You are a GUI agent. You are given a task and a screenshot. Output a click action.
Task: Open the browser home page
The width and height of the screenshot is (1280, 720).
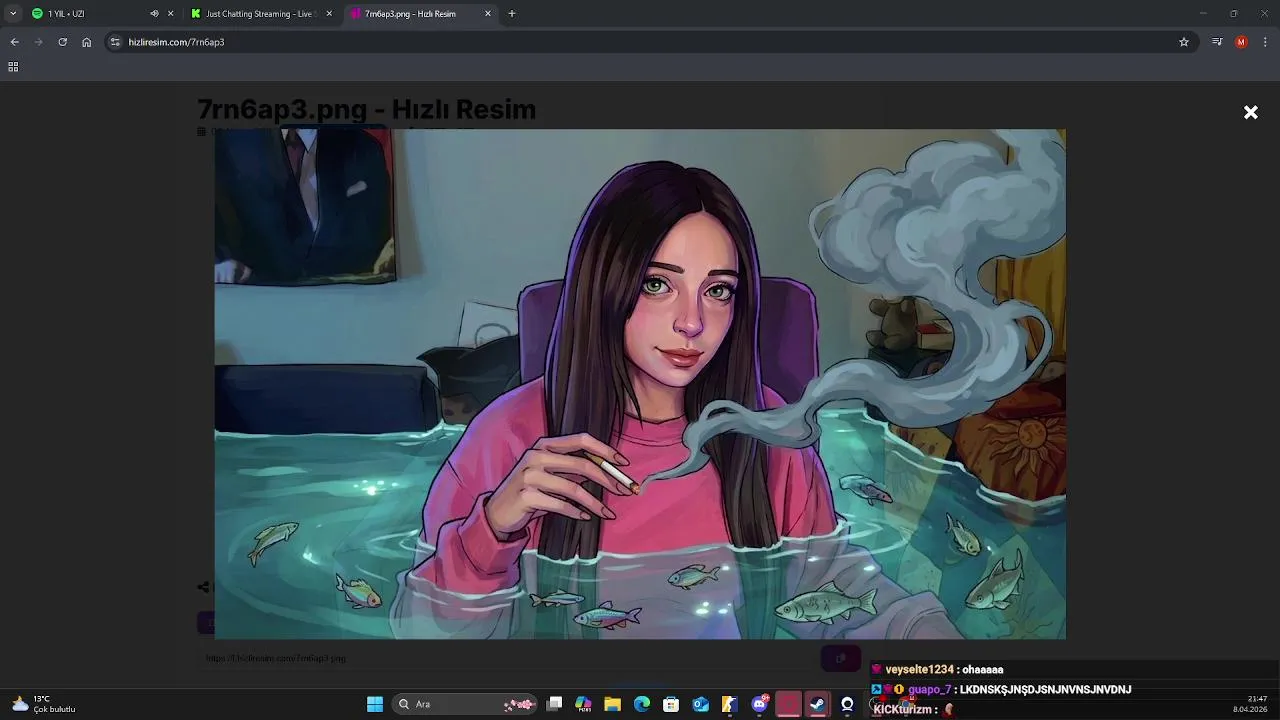pyautogui.click(x=86, y=42)
